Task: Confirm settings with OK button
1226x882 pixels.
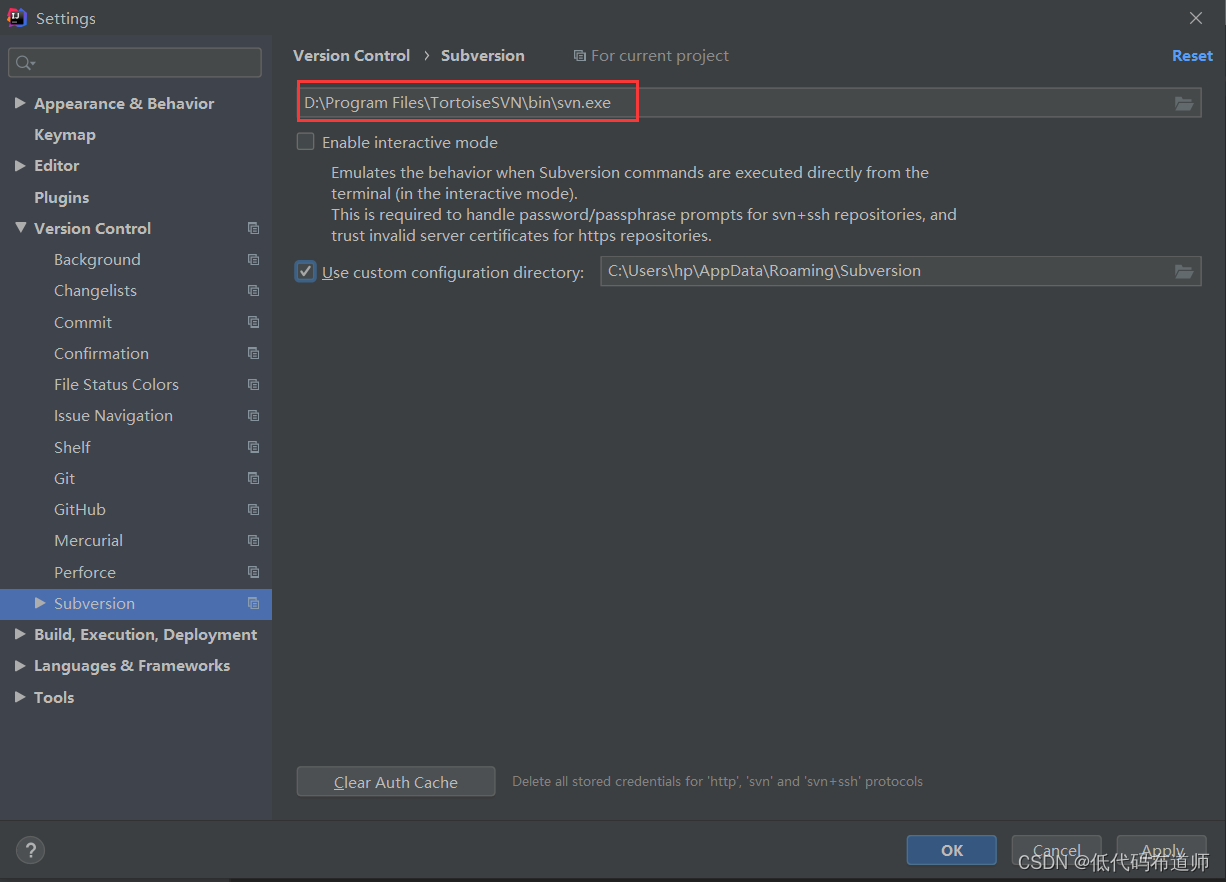Action: click(x=952, y=850)
